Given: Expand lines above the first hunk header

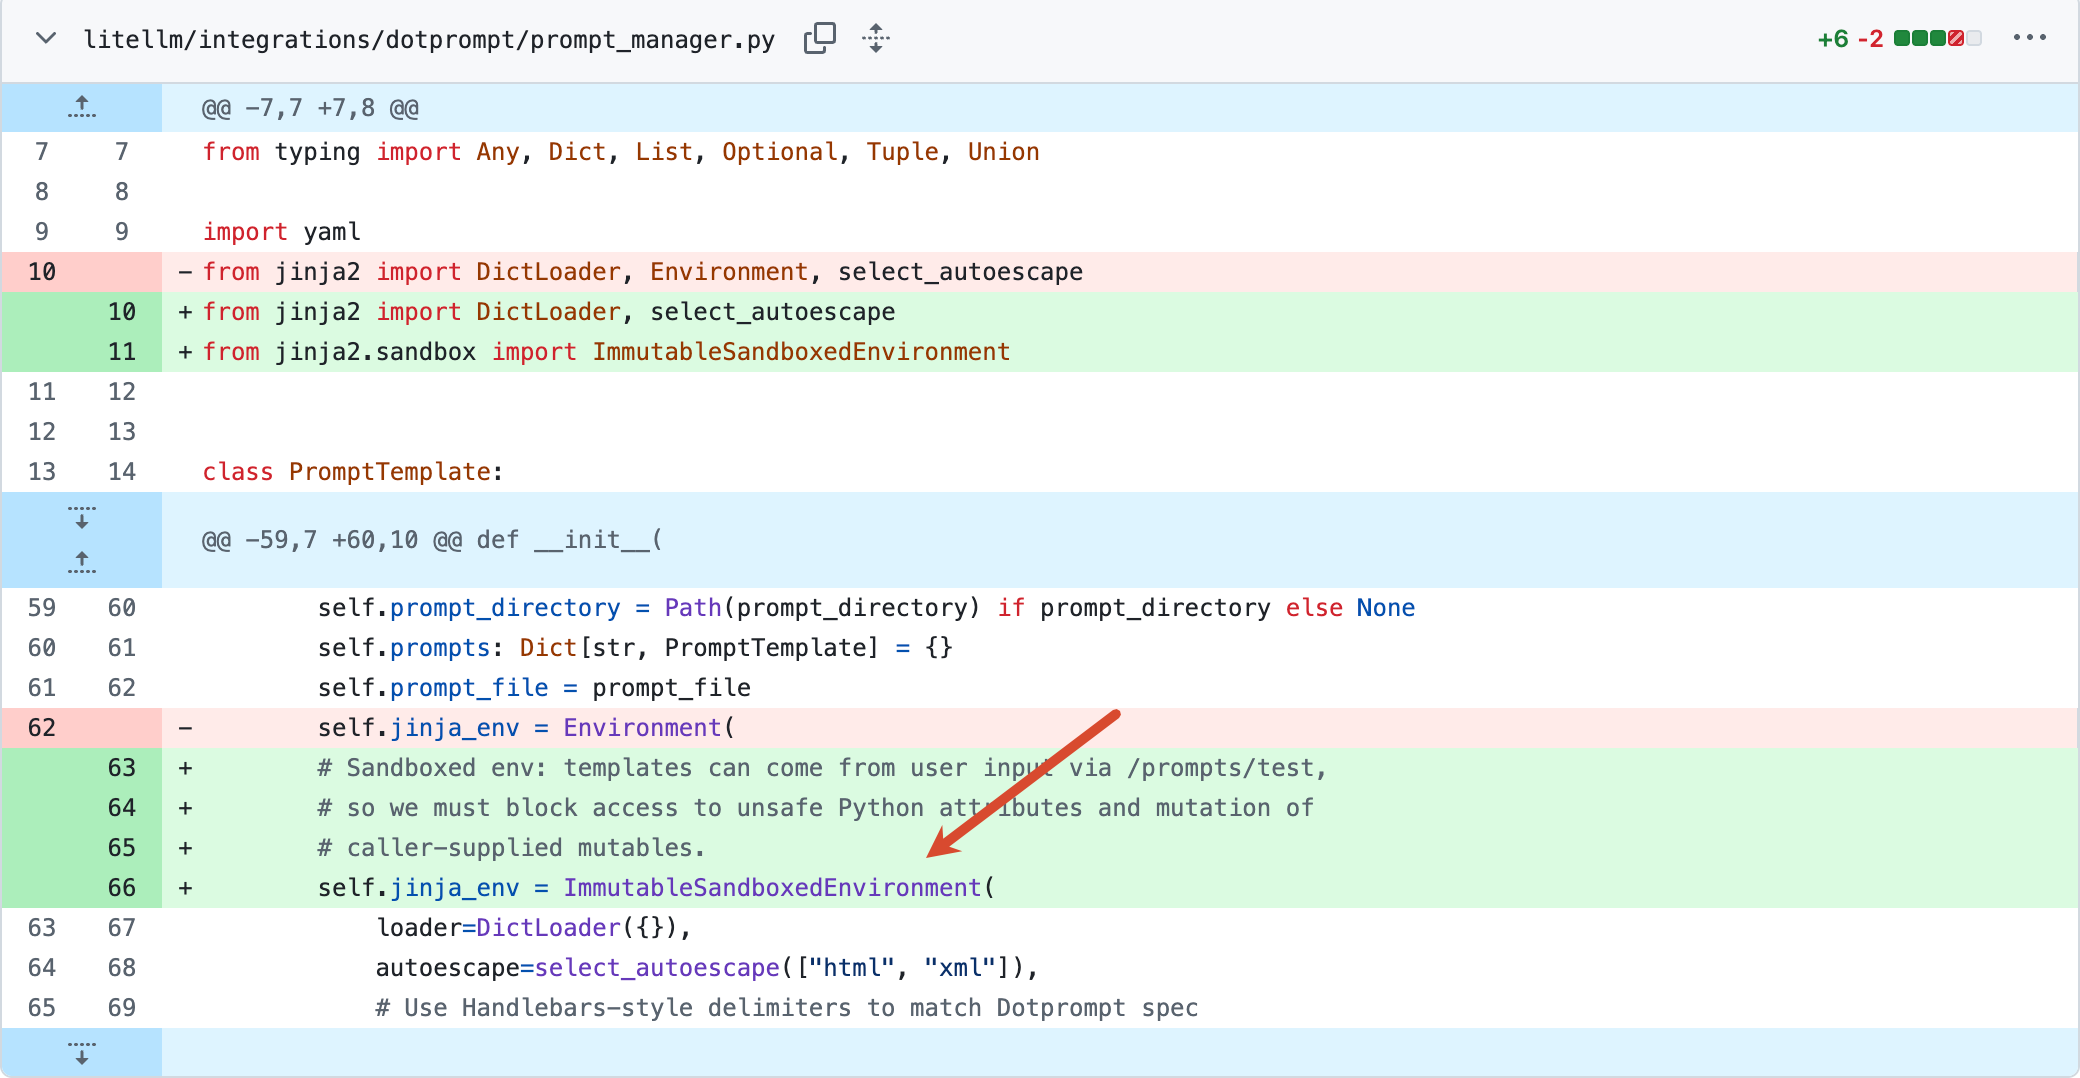Looking at the screenshot, I should click(x=82, y=107).
